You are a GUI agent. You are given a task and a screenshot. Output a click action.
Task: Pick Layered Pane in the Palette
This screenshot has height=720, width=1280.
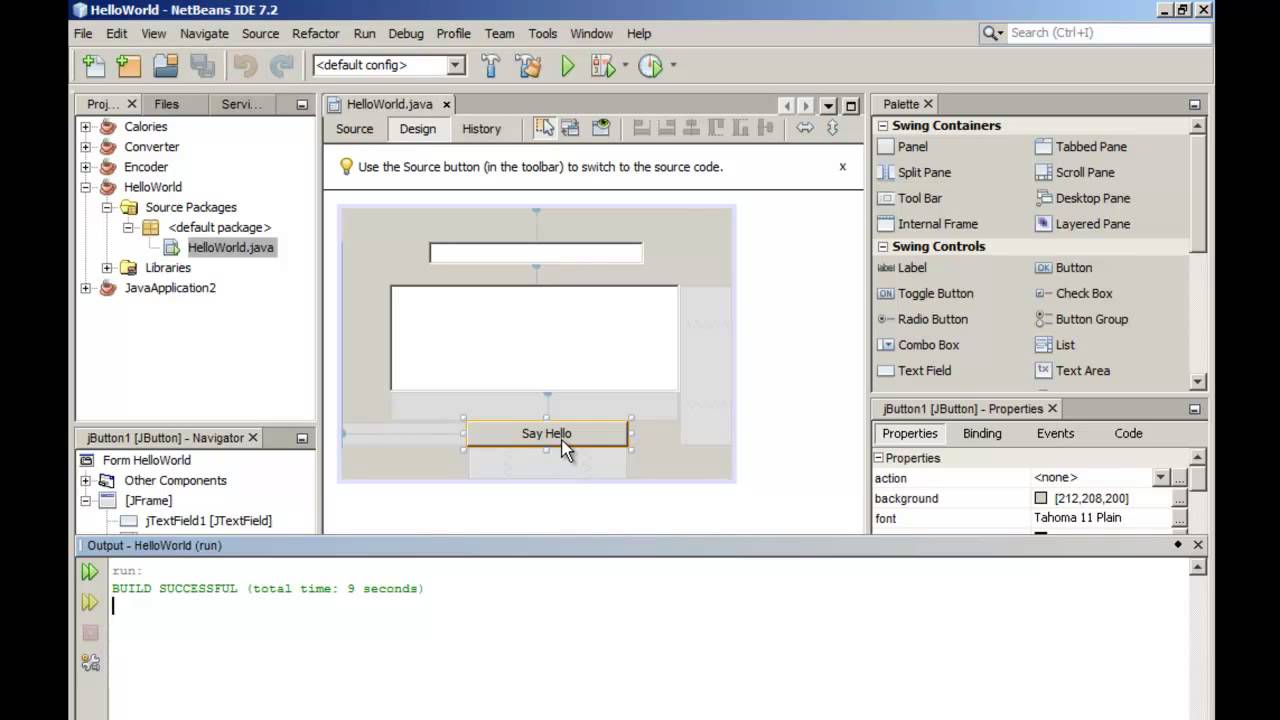pyautogui.click(x=1082, y=224)
